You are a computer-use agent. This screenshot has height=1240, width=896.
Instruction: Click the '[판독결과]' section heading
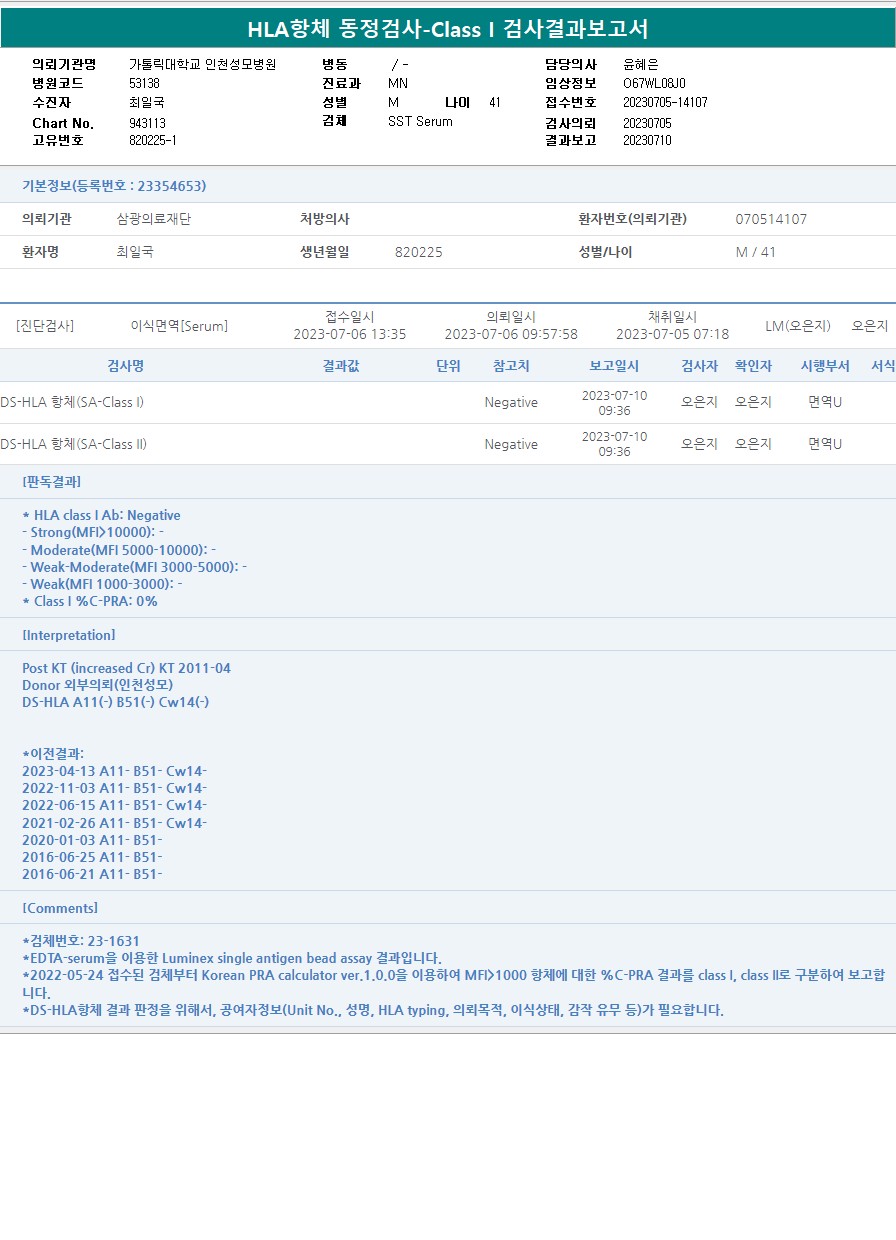[x=52, y=481]
